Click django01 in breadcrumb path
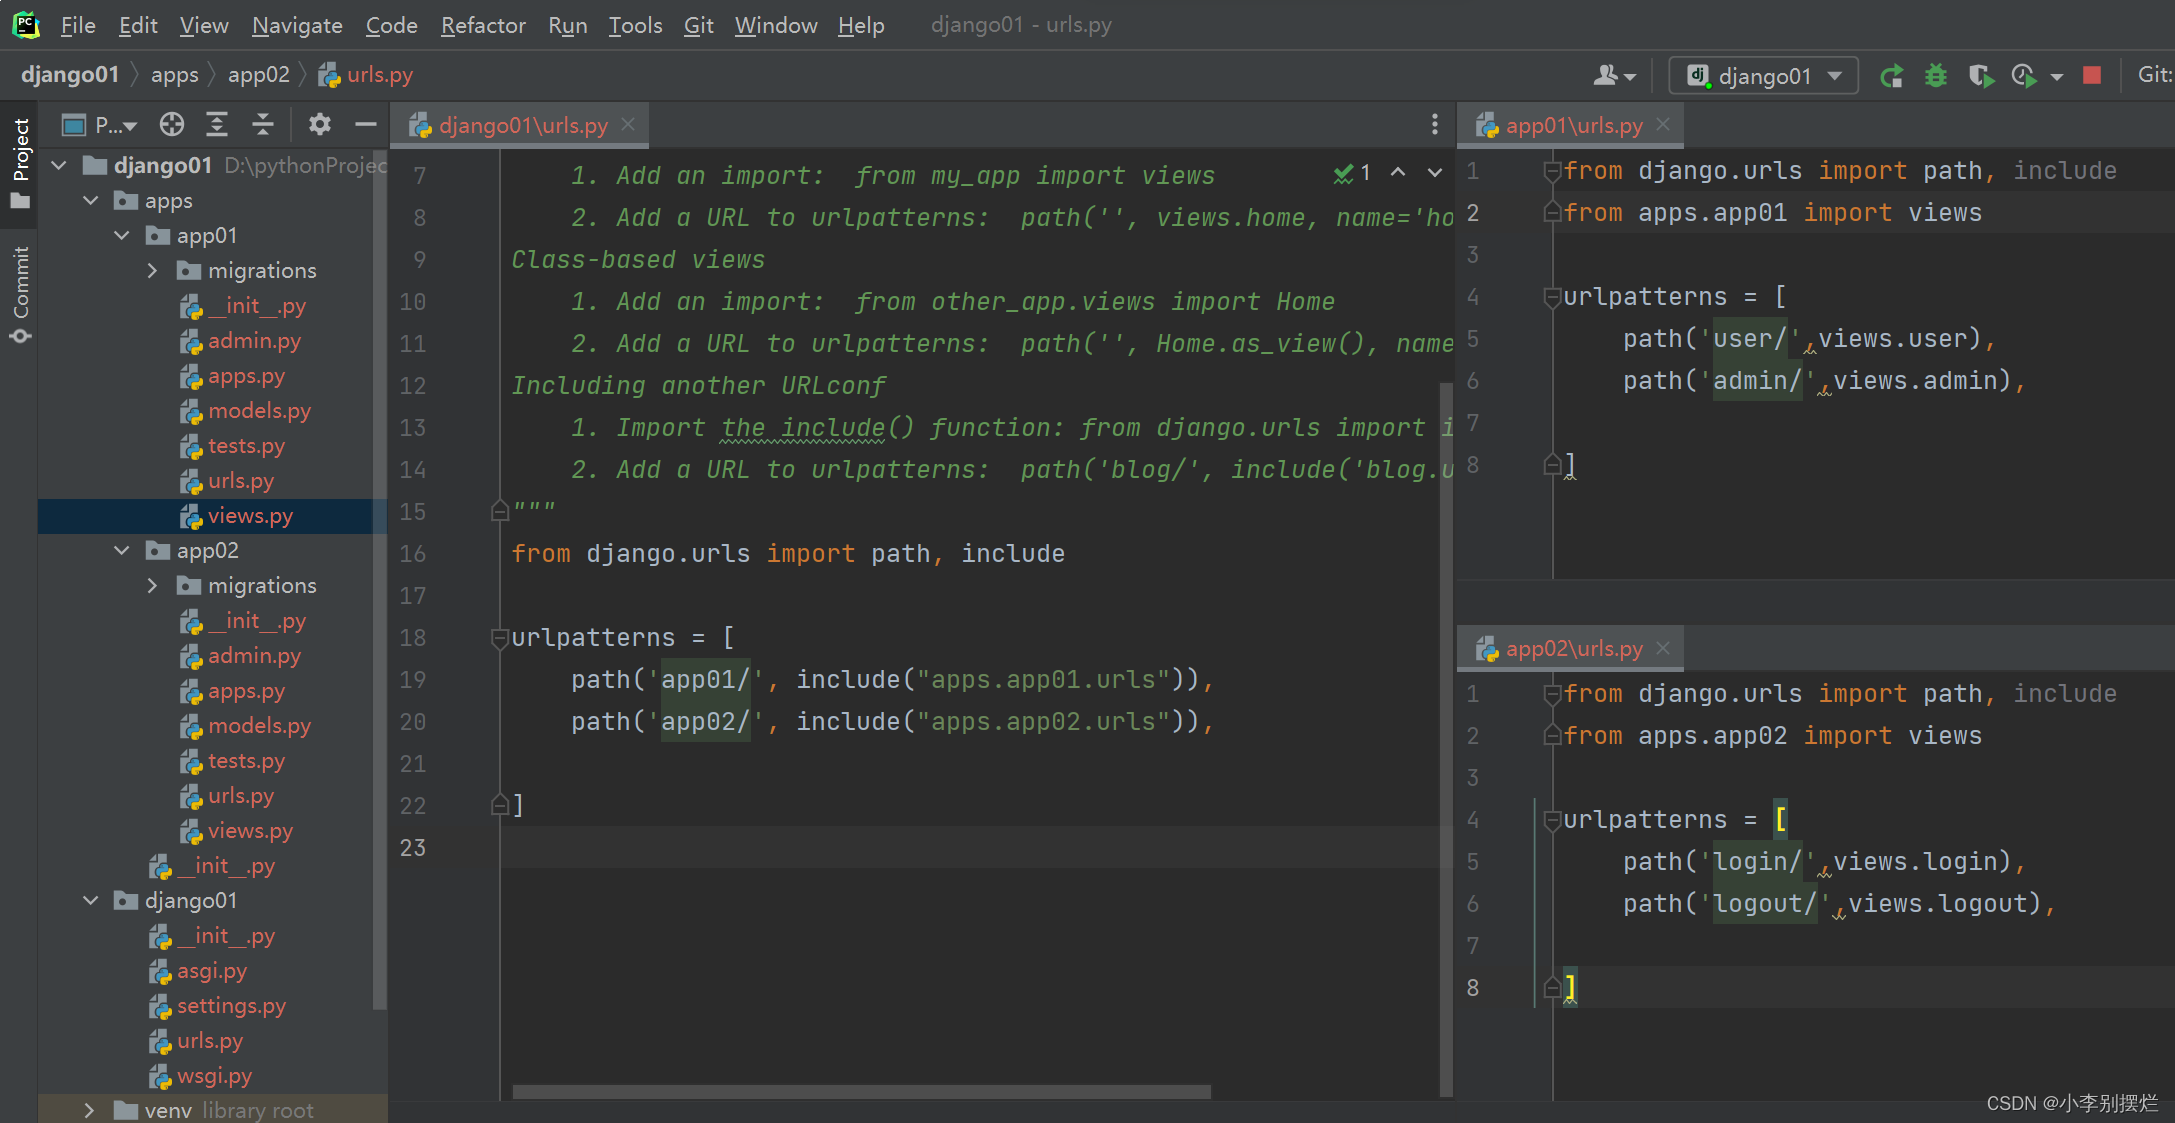 tap(70, 75)
